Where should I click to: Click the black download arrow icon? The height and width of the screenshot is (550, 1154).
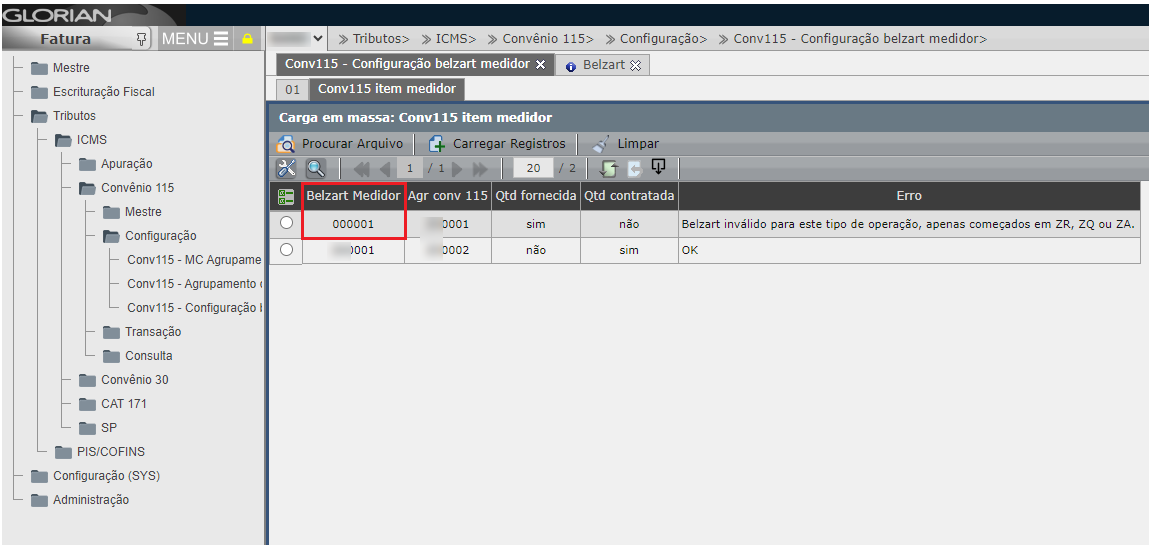(658, 167)
